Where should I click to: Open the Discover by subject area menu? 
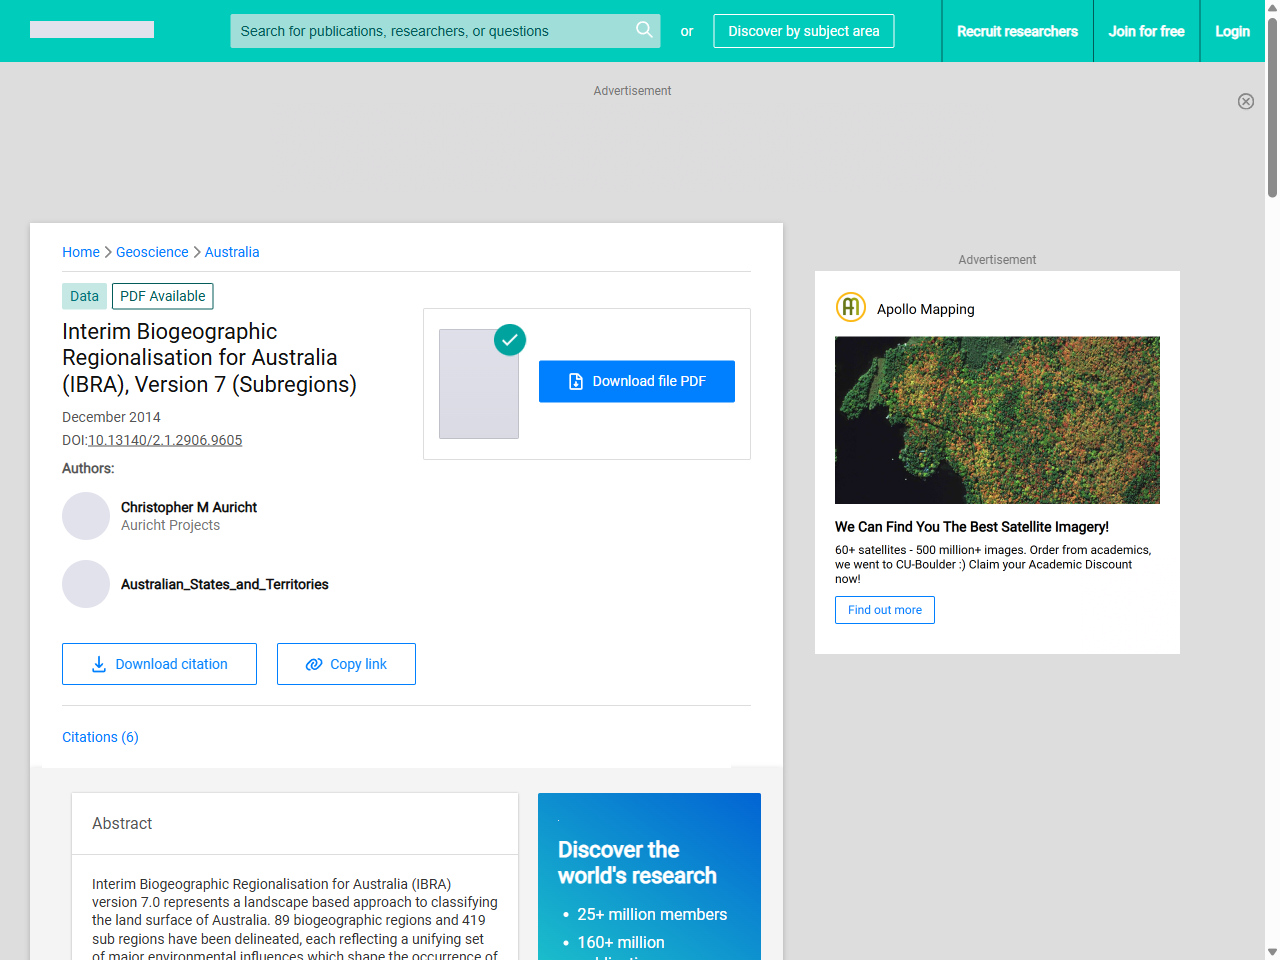[803, 31]
